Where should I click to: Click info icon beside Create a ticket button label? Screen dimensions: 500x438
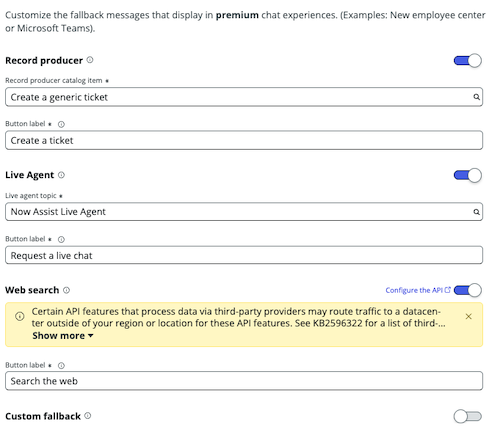[x=61, y=124]
